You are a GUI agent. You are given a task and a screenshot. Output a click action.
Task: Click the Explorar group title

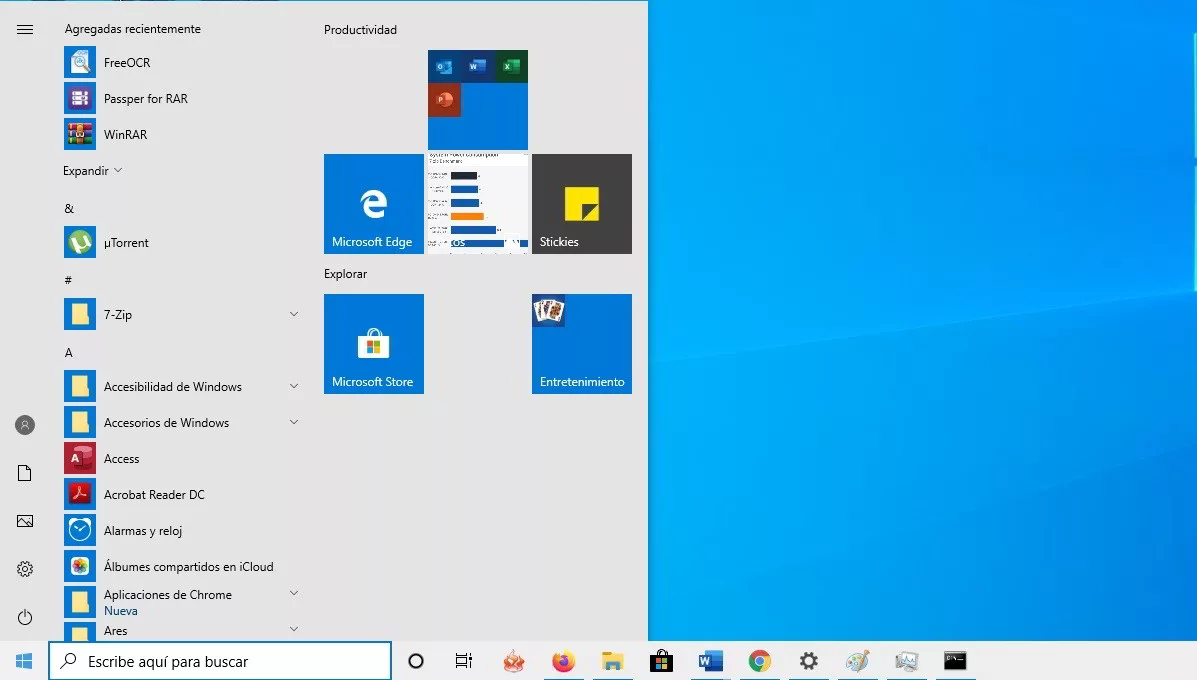[345, 274]
